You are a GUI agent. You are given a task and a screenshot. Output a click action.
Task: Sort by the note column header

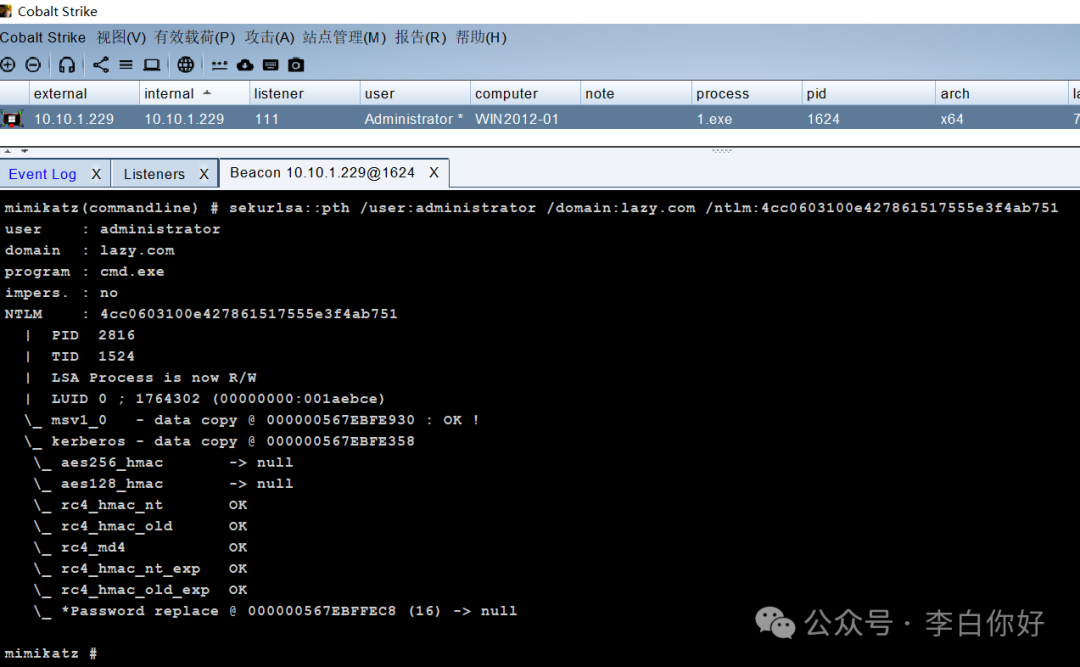[x=636, y=93]
